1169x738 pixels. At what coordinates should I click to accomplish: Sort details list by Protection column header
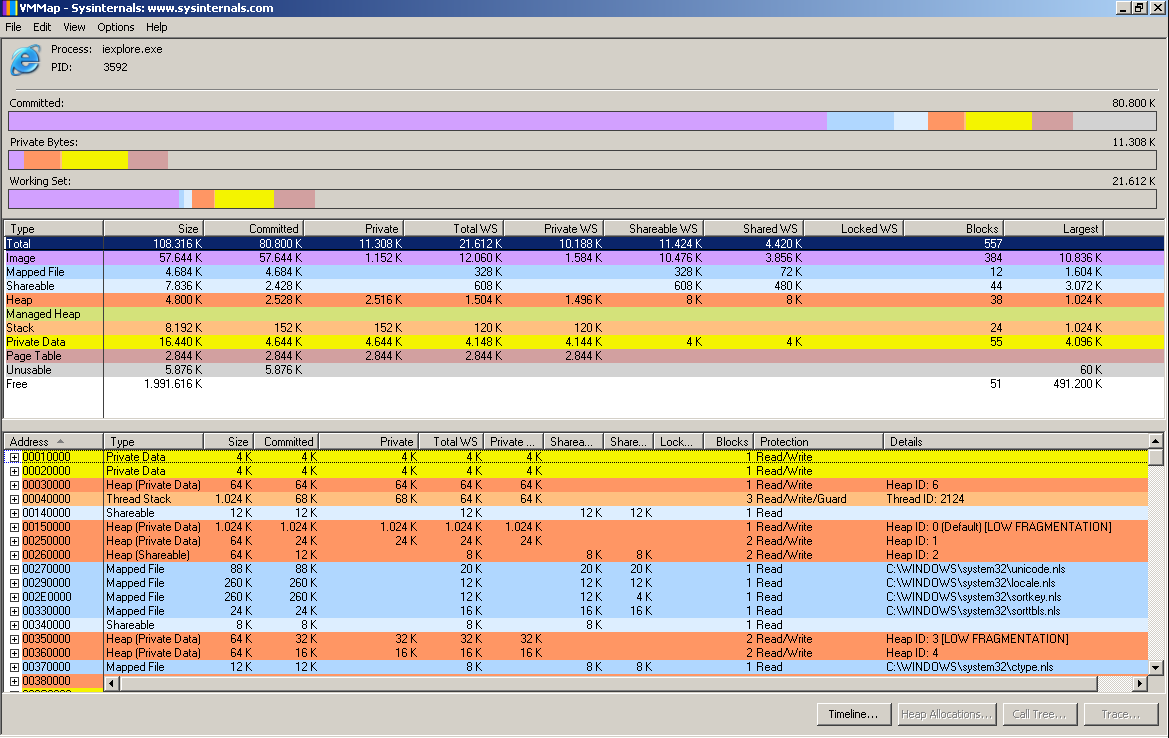point(818,441)
